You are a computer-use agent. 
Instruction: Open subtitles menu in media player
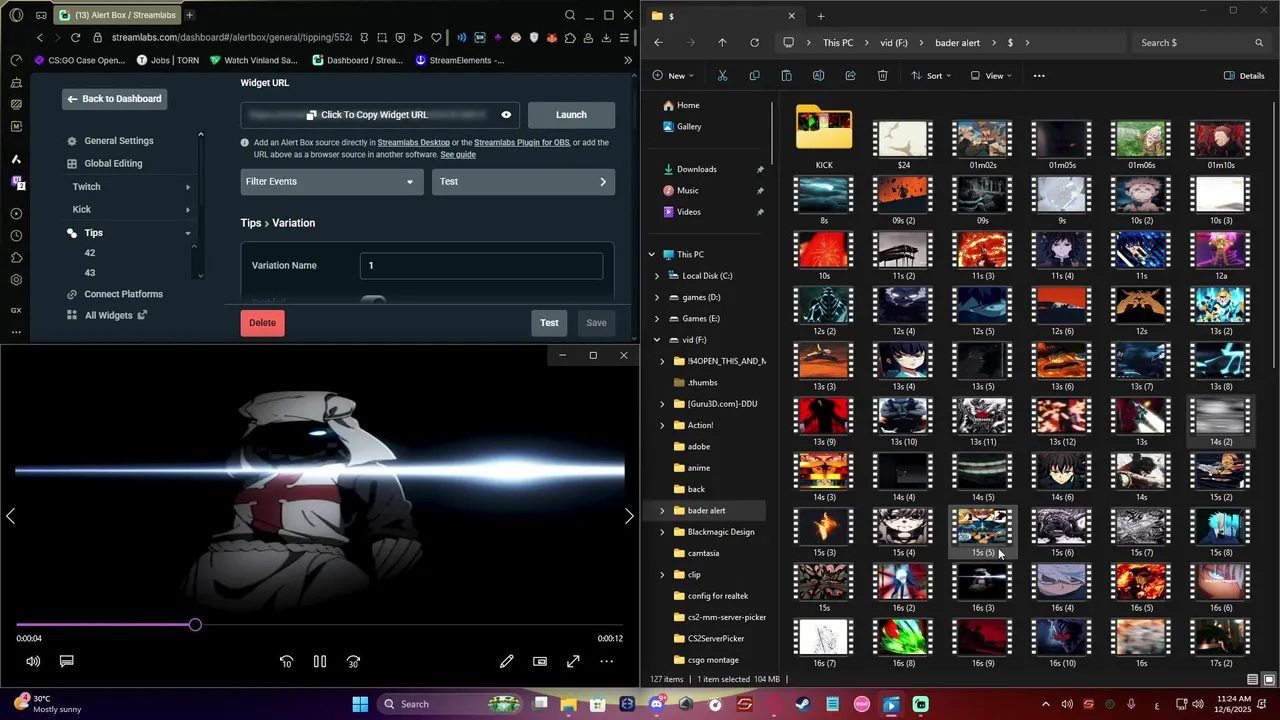pos(67,661)
